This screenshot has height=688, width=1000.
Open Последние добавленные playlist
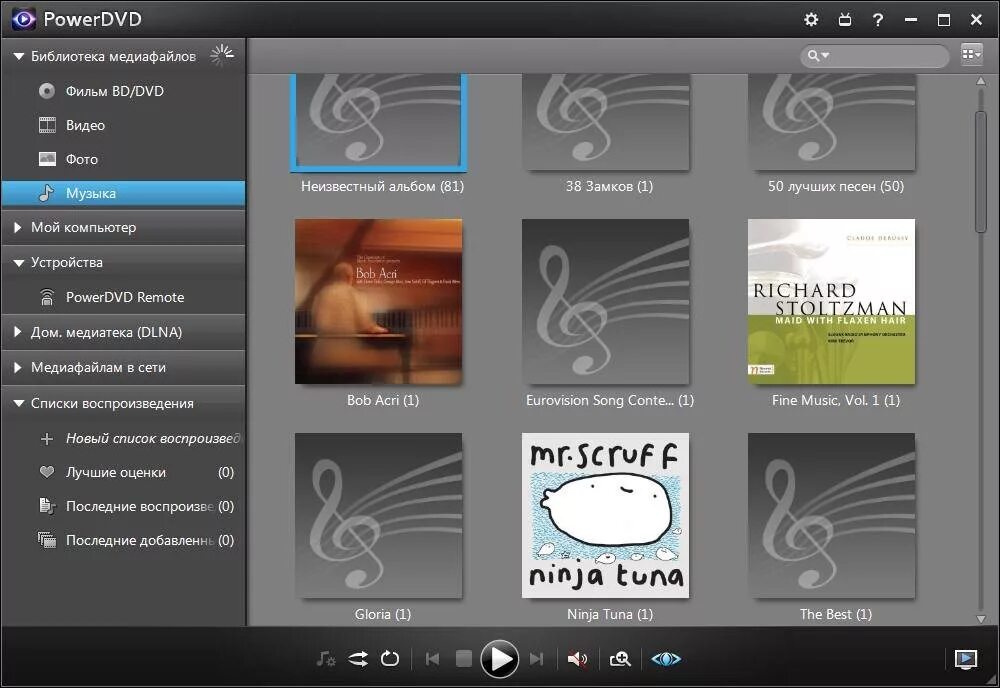123,540
